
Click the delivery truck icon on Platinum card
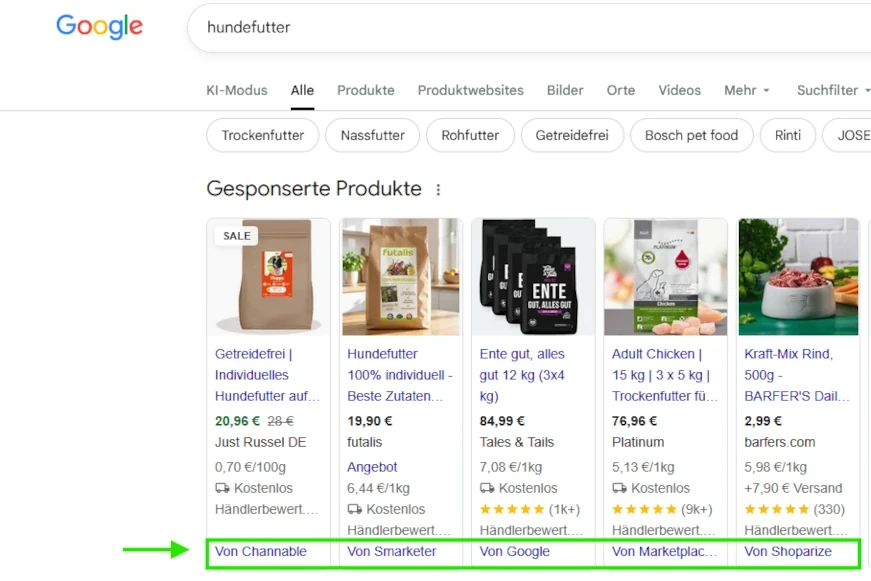point(619,488)
